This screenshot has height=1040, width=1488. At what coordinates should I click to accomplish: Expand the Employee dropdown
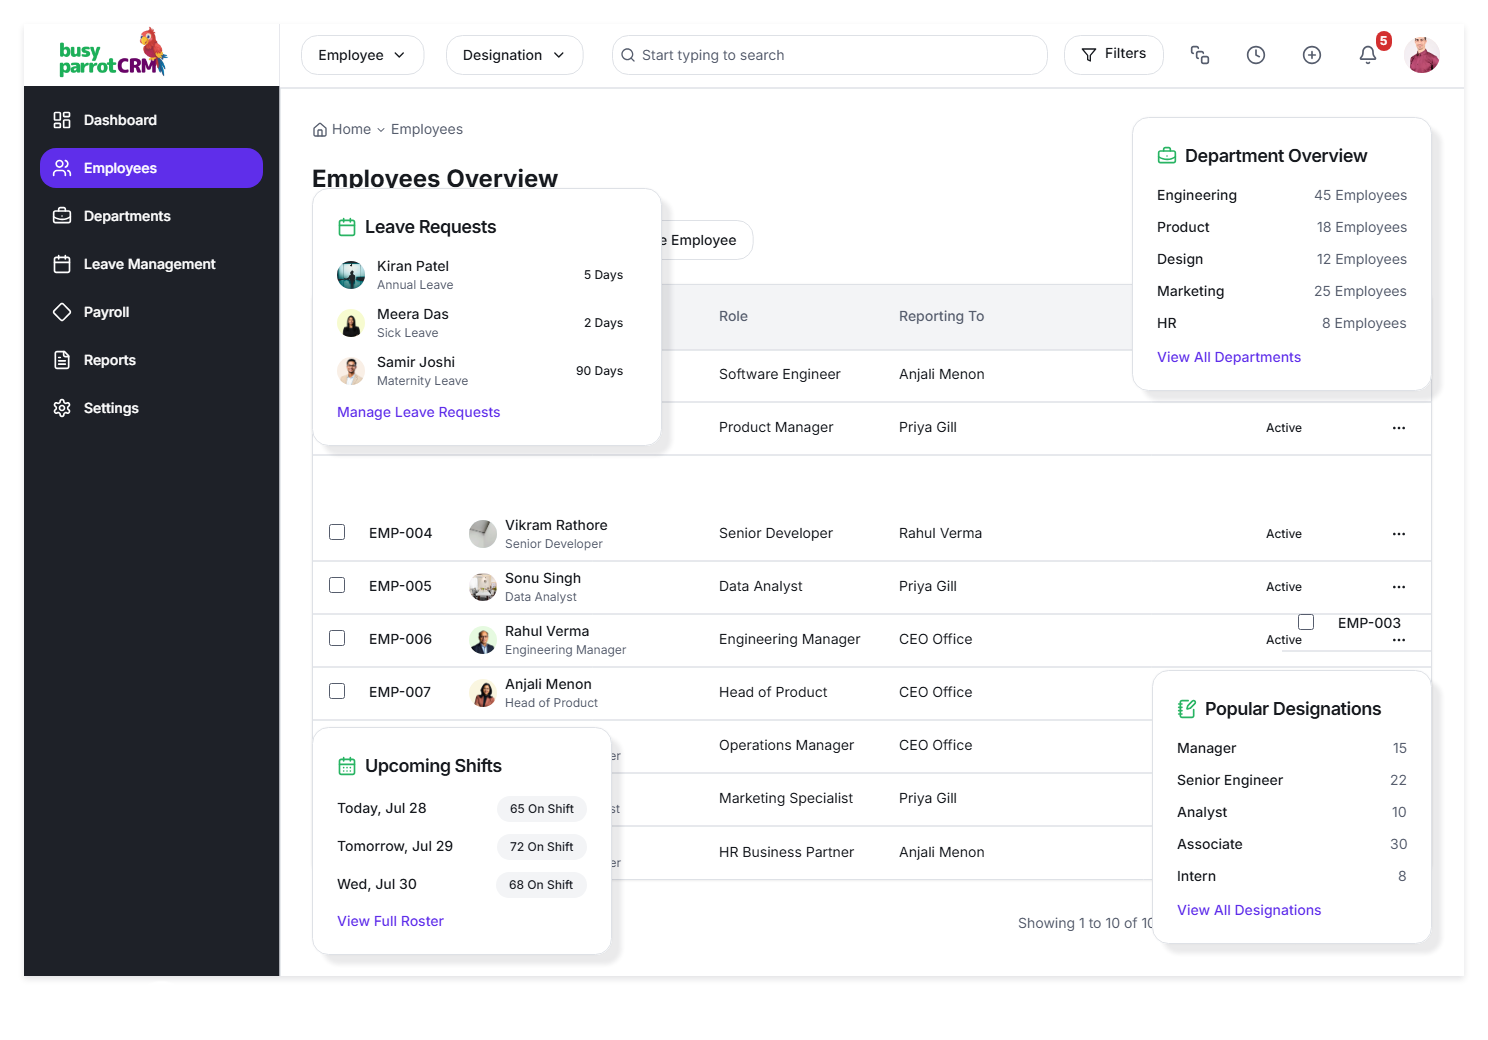click(362, 55)
